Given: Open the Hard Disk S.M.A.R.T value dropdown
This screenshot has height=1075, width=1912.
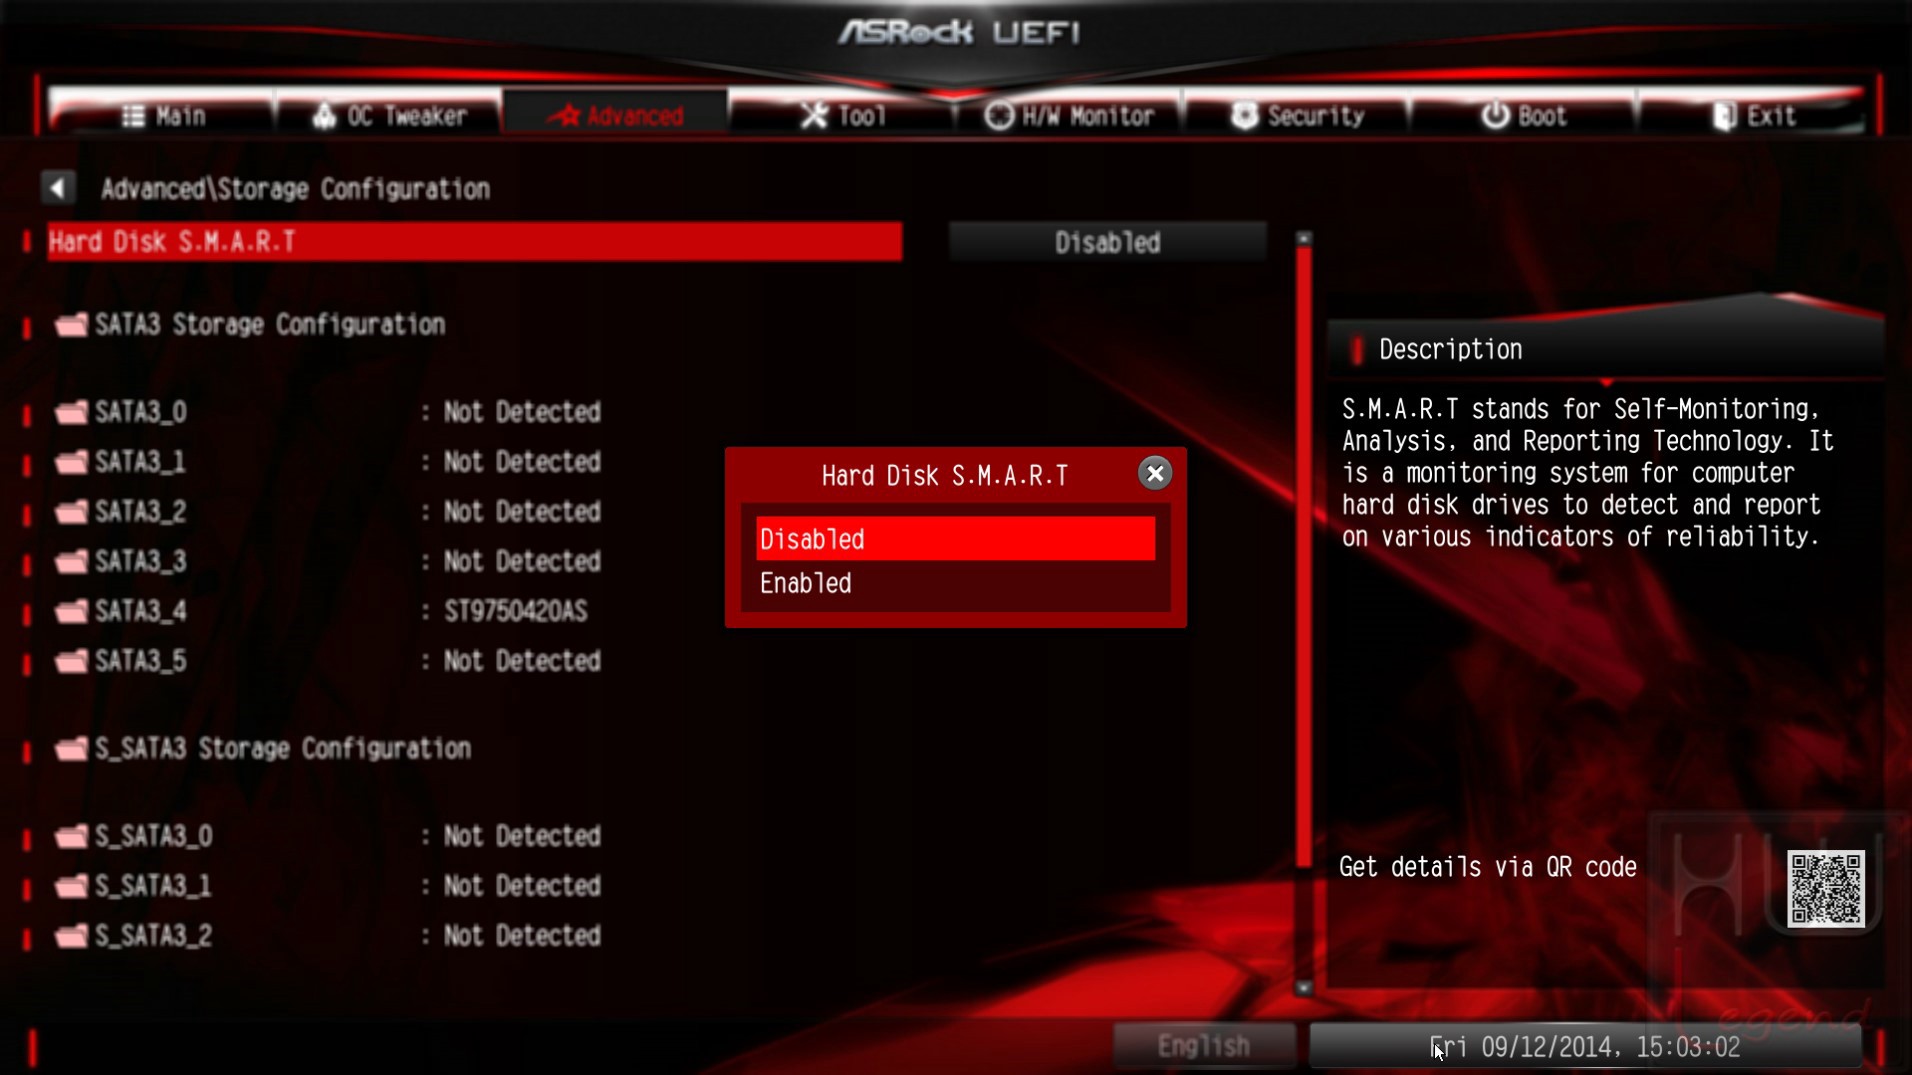Looking at the screenshot, I should [1107, 242].
